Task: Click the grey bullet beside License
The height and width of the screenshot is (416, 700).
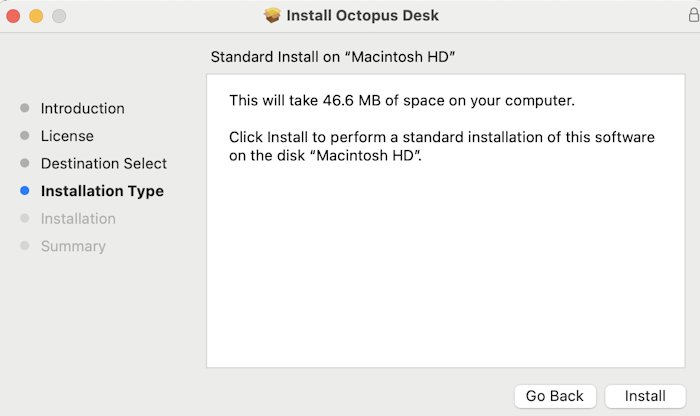Action: [x=25, y=136]
